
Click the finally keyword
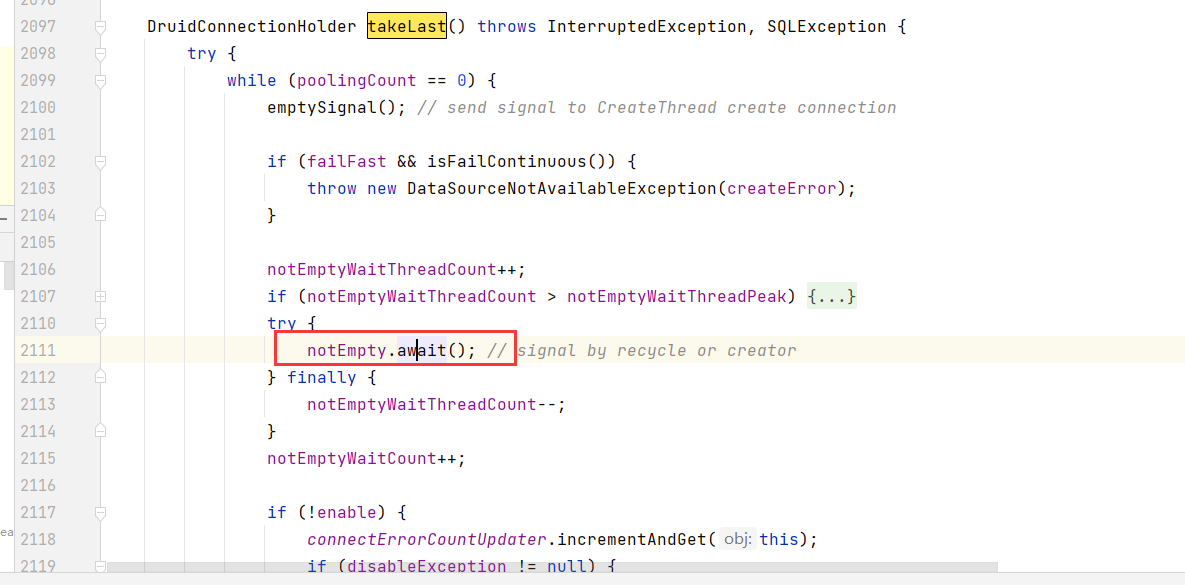[322, 377]
